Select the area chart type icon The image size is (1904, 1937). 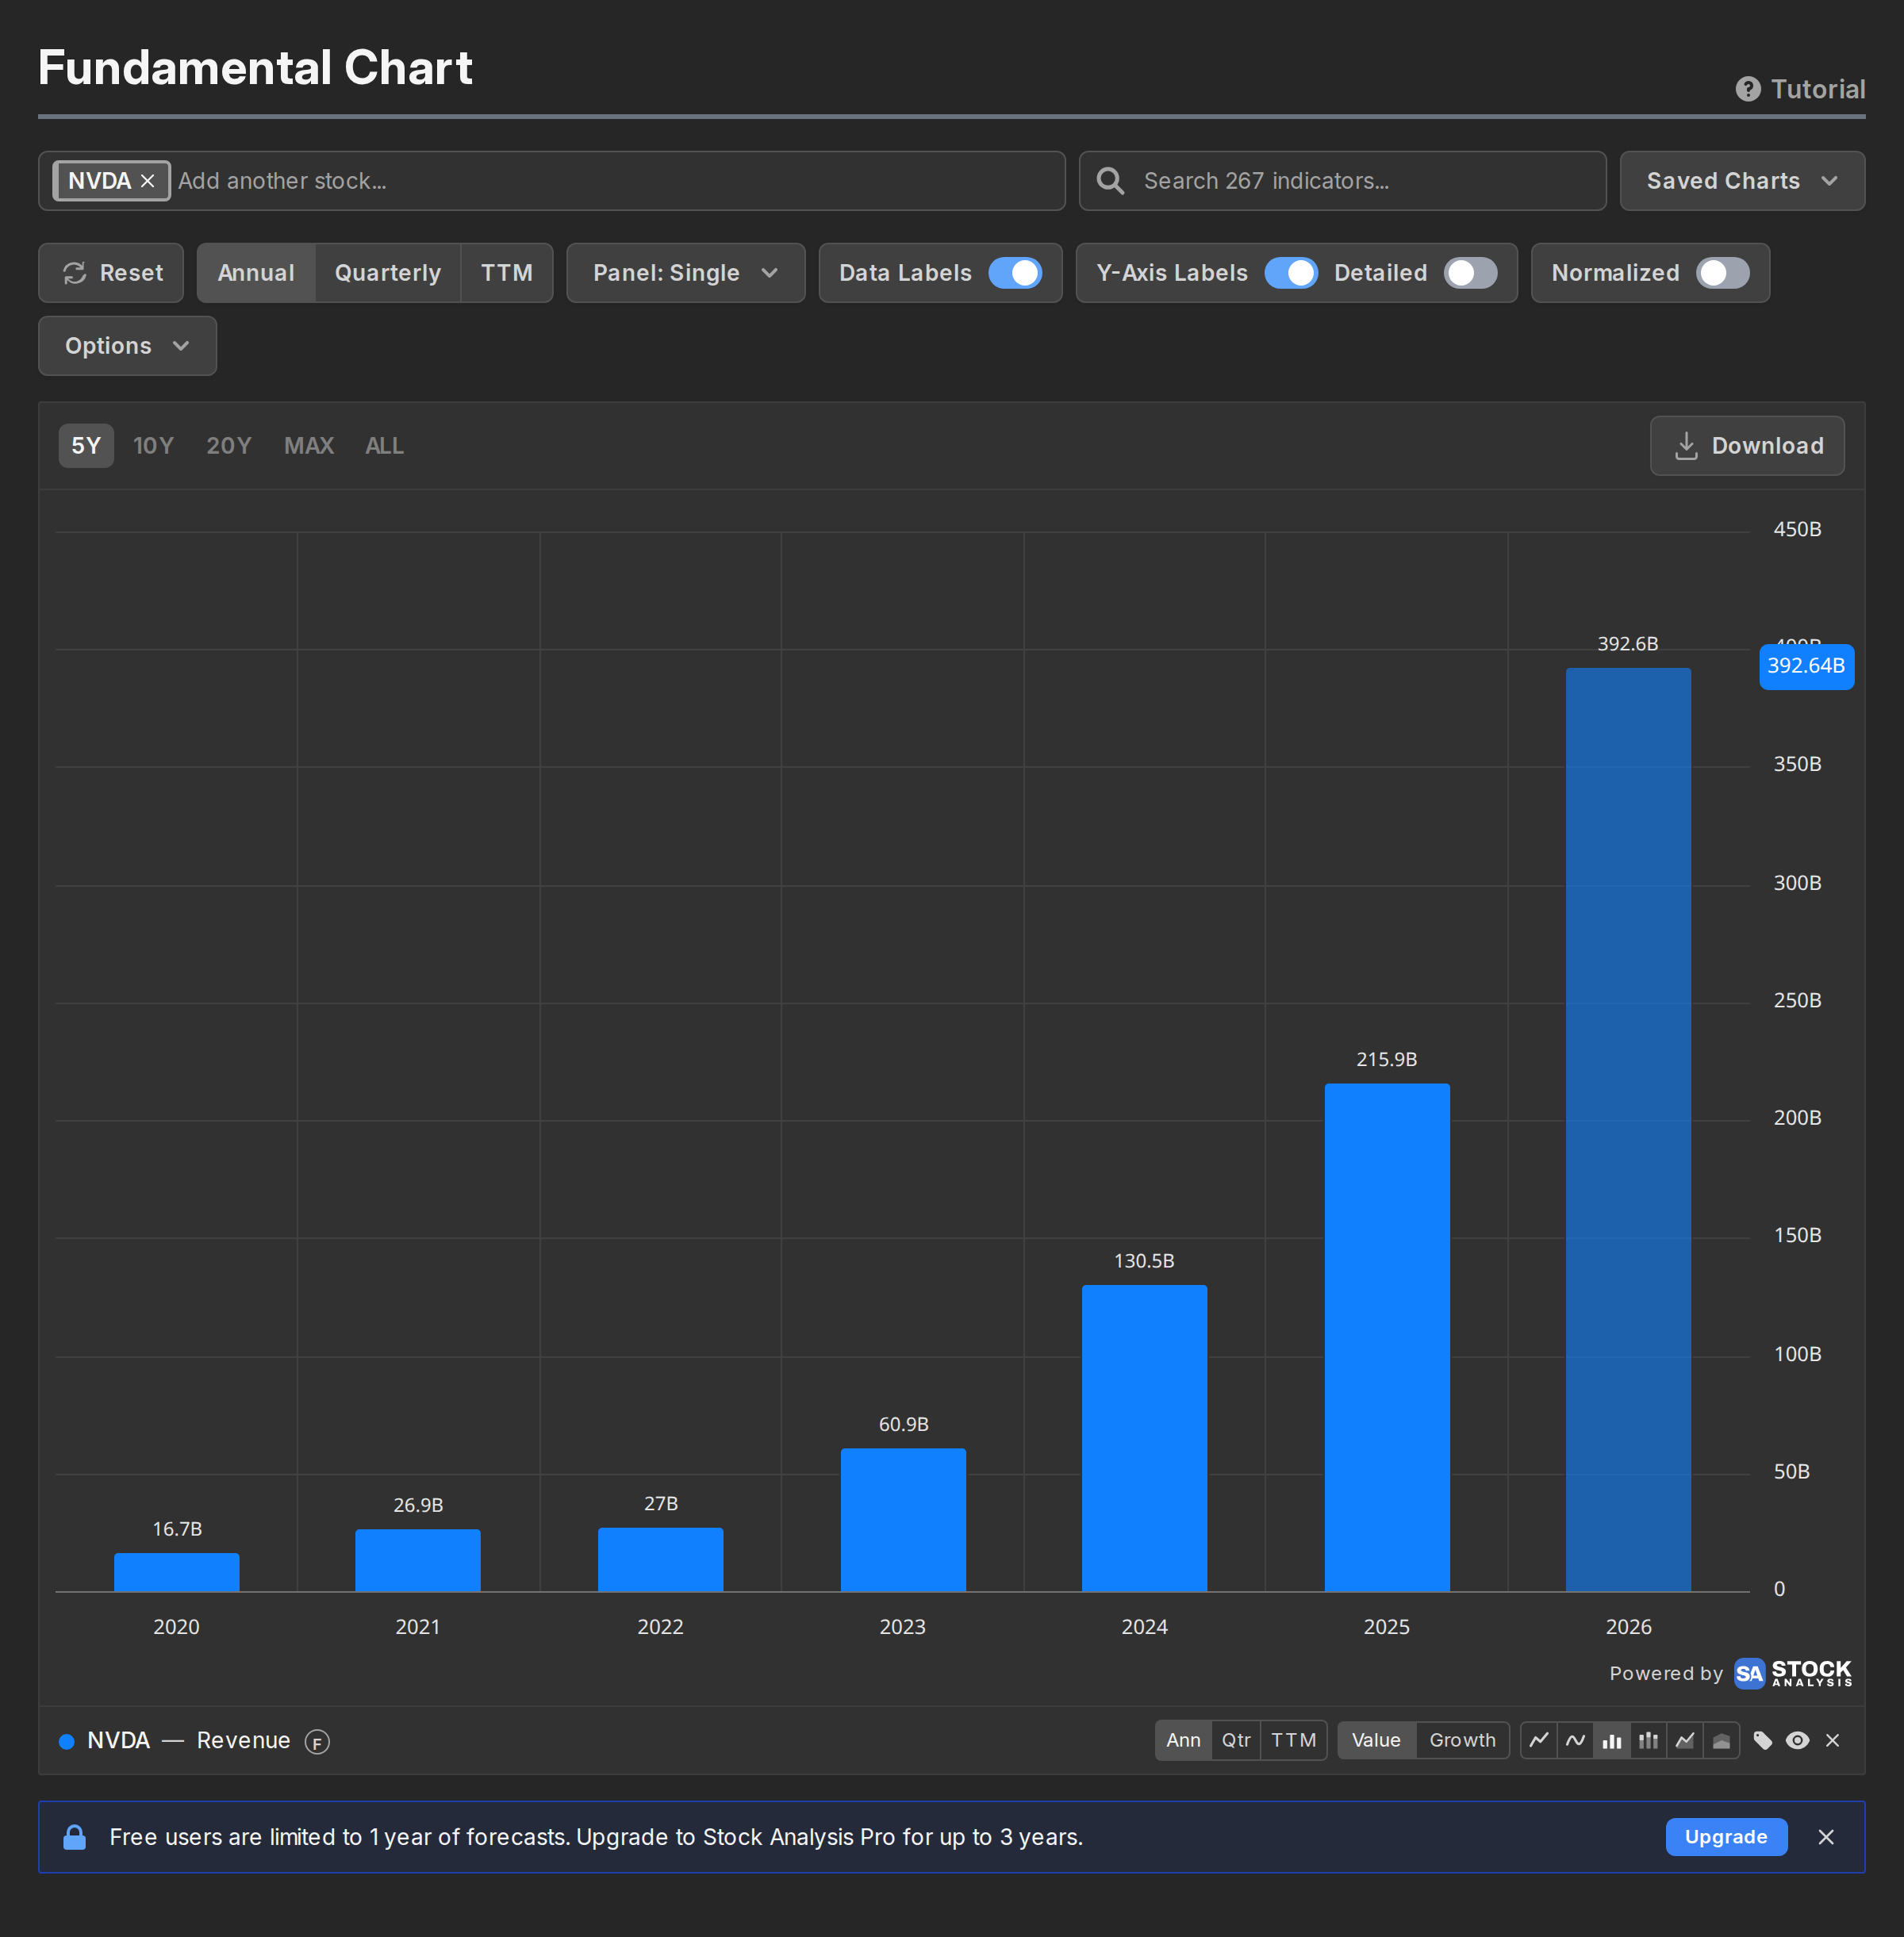[x=1685, y=1741]
